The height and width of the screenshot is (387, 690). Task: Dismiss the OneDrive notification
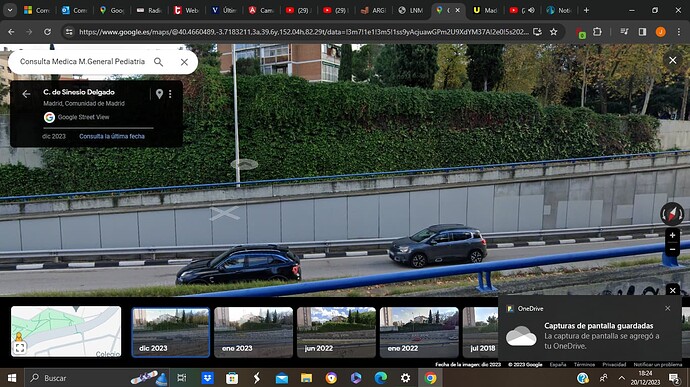click(x=668, y=308)
